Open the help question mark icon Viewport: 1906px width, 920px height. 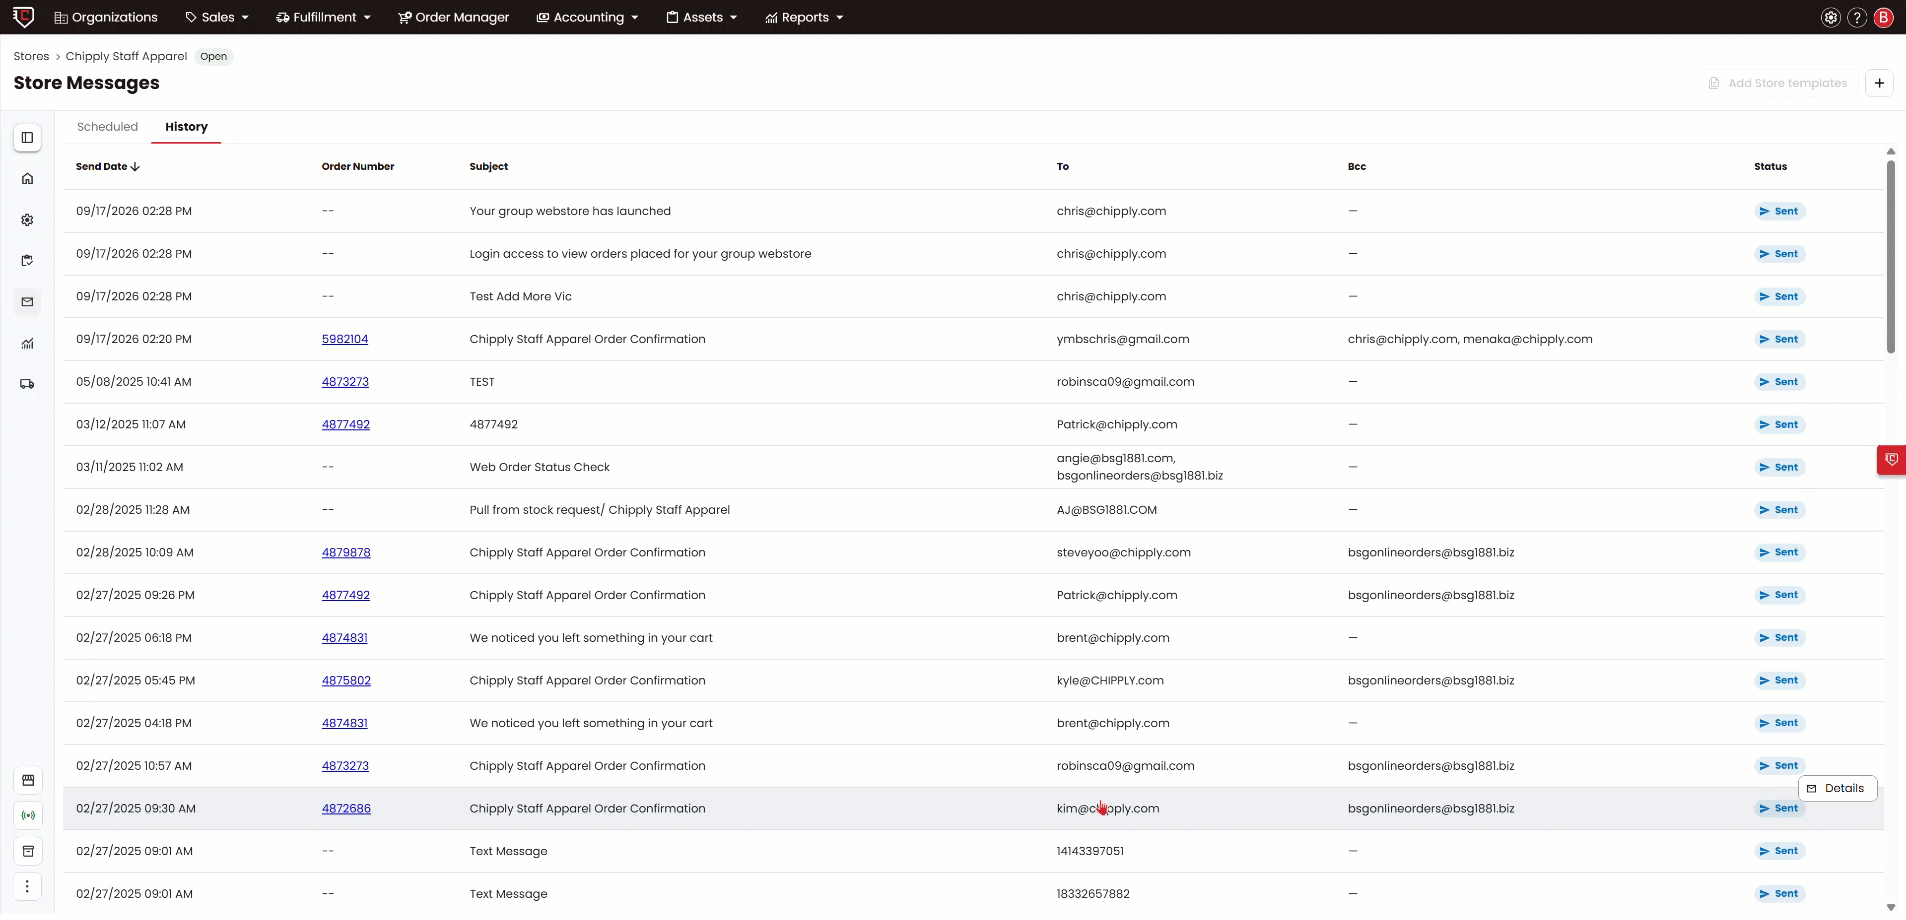(1857, 17)
